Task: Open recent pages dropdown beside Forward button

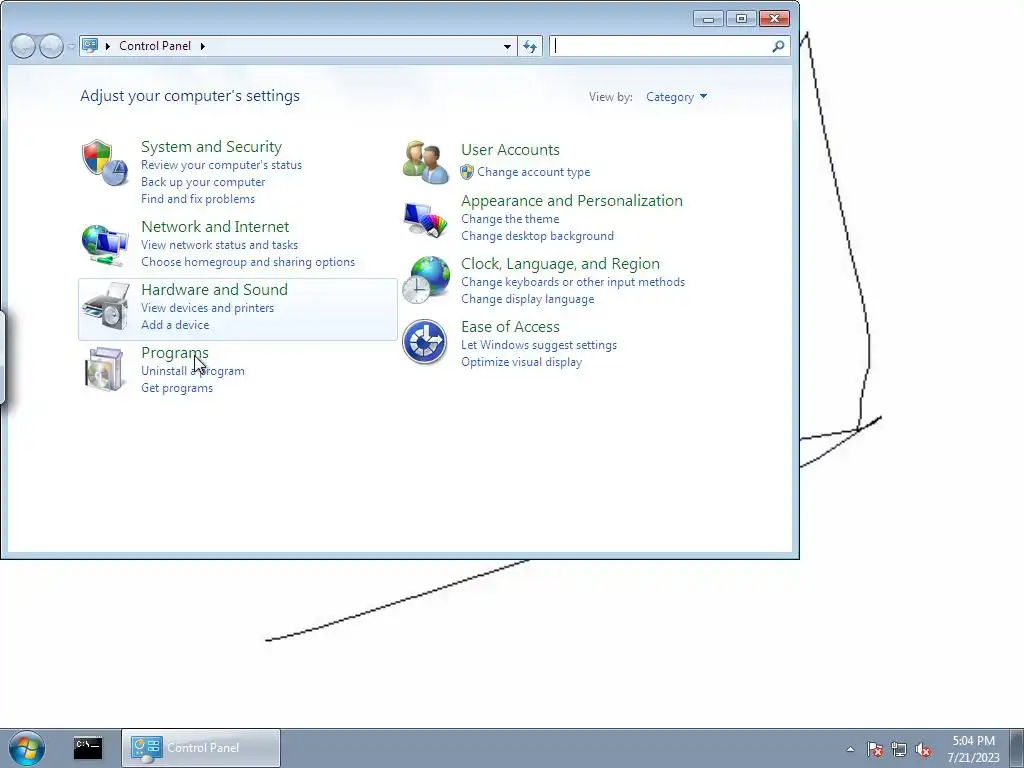Action: point(71,46)
